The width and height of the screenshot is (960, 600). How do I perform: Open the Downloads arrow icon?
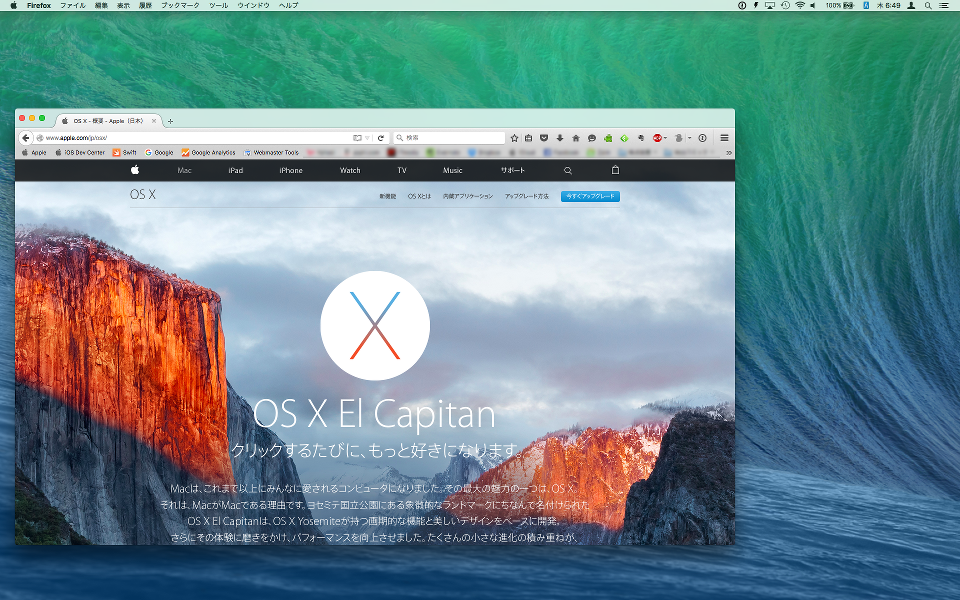tap(560, 138)
